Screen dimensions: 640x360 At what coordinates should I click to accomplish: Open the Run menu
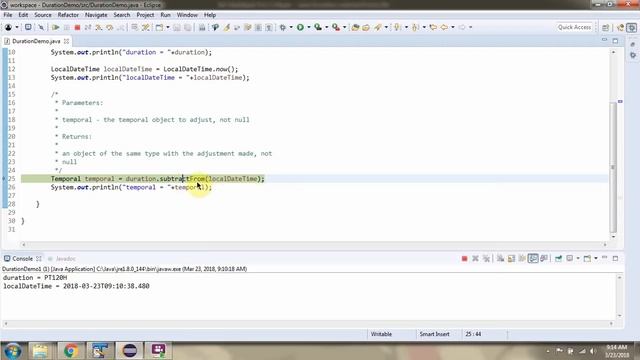(x=165, y=15)
